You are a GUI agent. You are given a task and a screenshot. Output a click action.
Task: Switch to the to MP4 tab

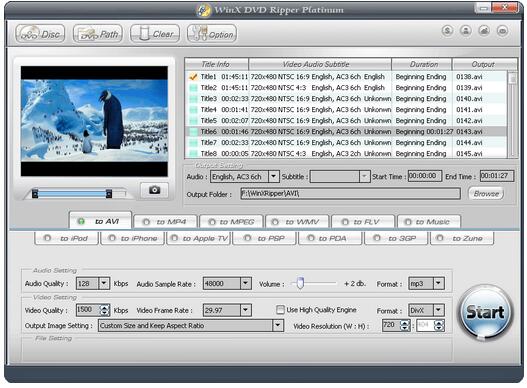tap(165, 222)
